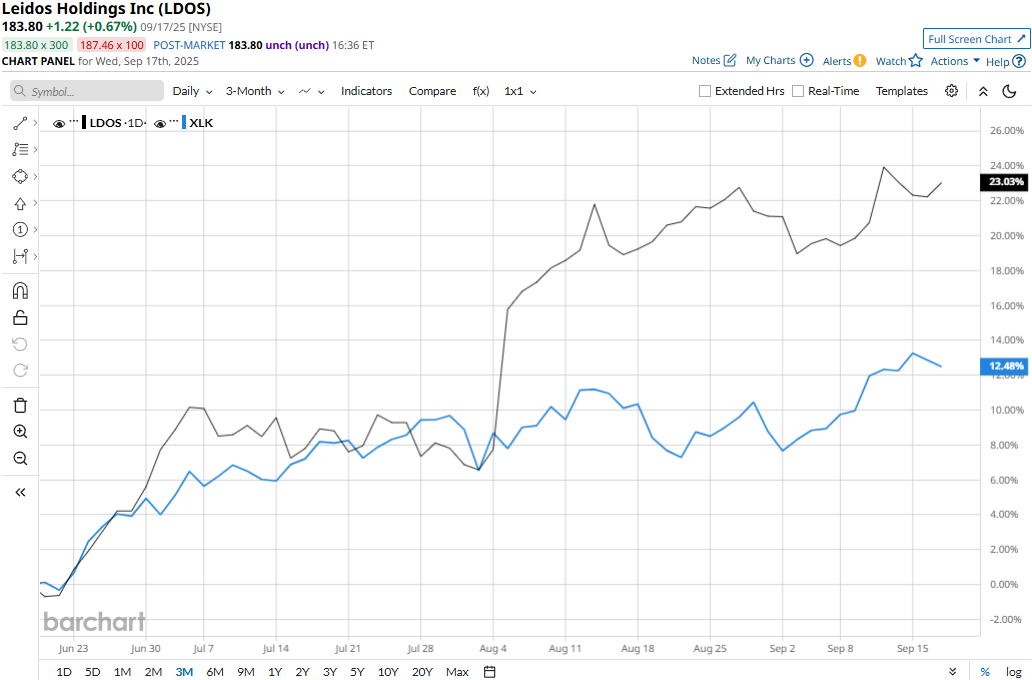
Task: Open the Full Screen Chart
Action: tap(976, 39)
